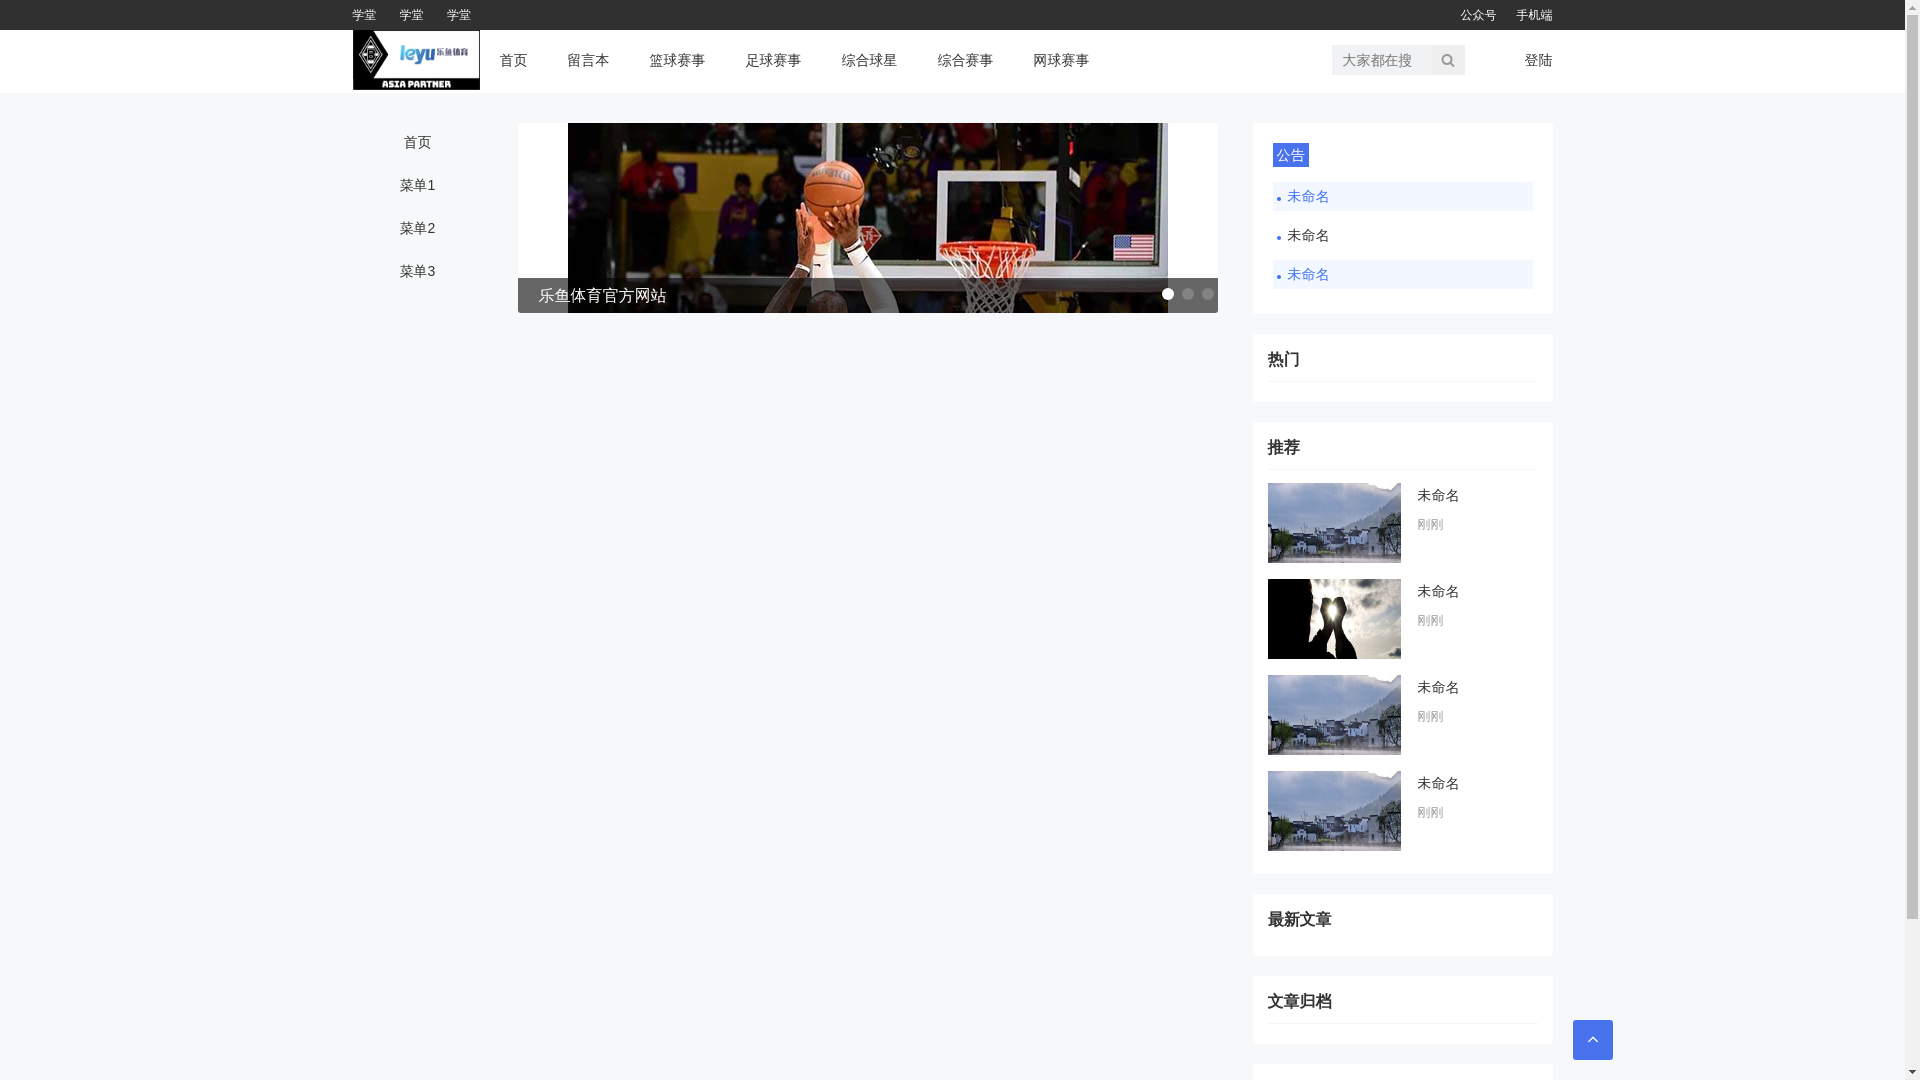Click third recommended 未命名 title
This screenshot has width=1920, height=1080.
(x=1438, y=688)
